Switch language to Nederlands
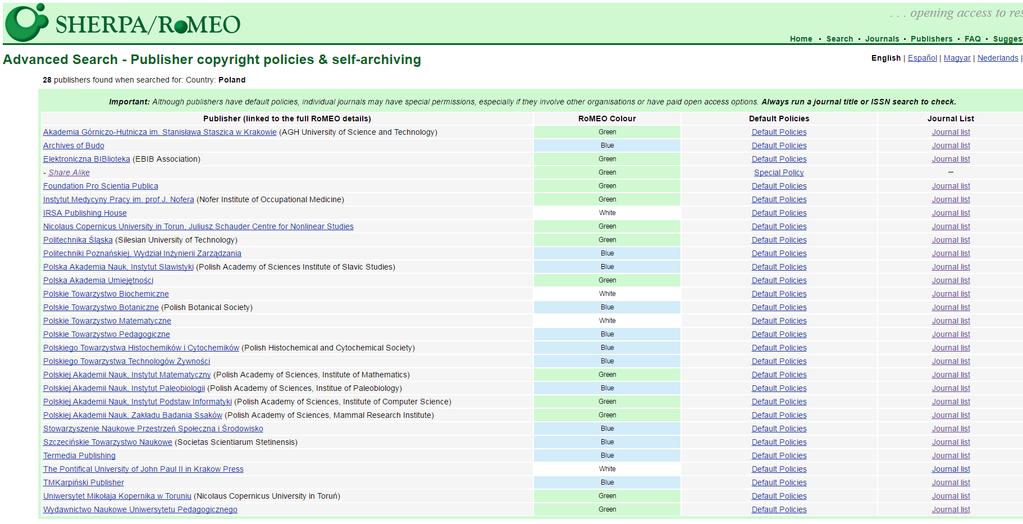The width and height of the screenshot is (1023, 524). [x=997, y=58]
